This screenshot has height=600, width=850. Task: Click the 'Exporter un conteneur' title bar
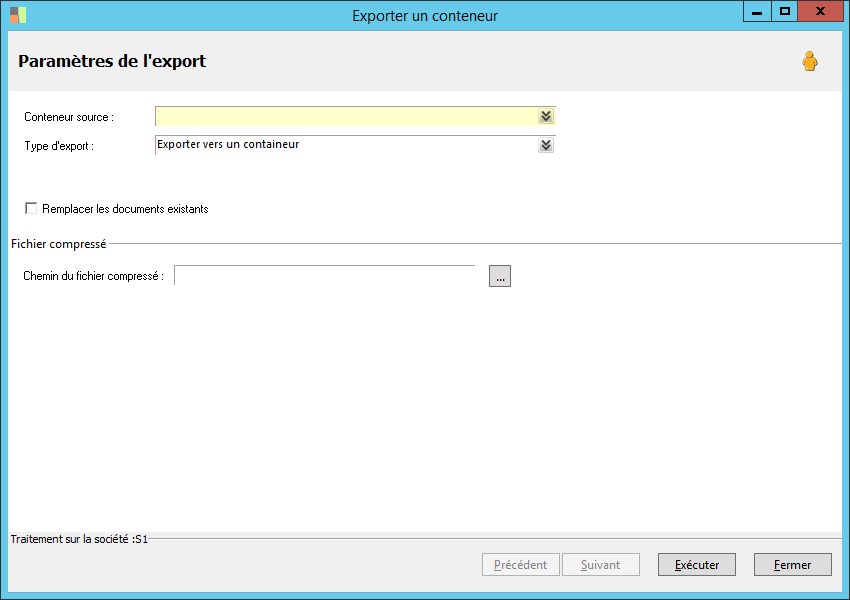(425, 15)
